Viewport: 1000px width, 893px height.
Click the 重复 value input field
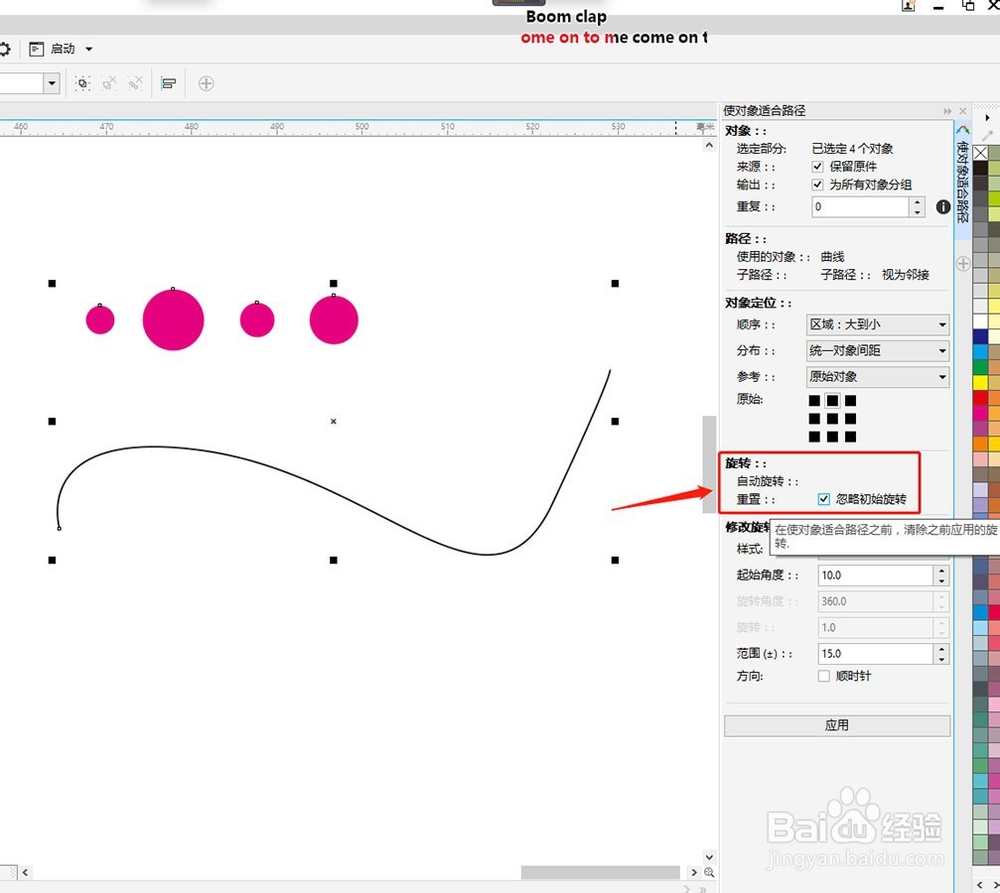pyautogui.click(x=860, y=207)
